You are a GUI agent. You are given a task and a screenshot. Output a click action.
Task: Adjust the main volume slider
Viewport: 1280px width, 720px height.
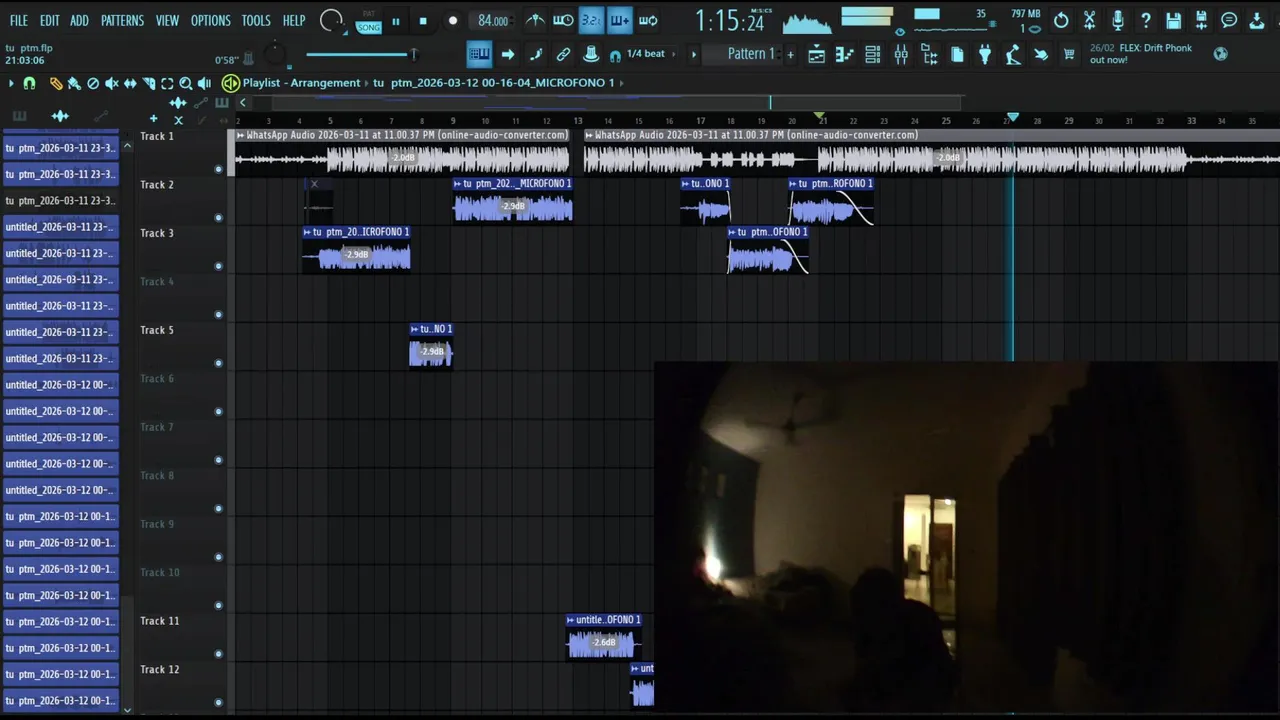[361, 54]
